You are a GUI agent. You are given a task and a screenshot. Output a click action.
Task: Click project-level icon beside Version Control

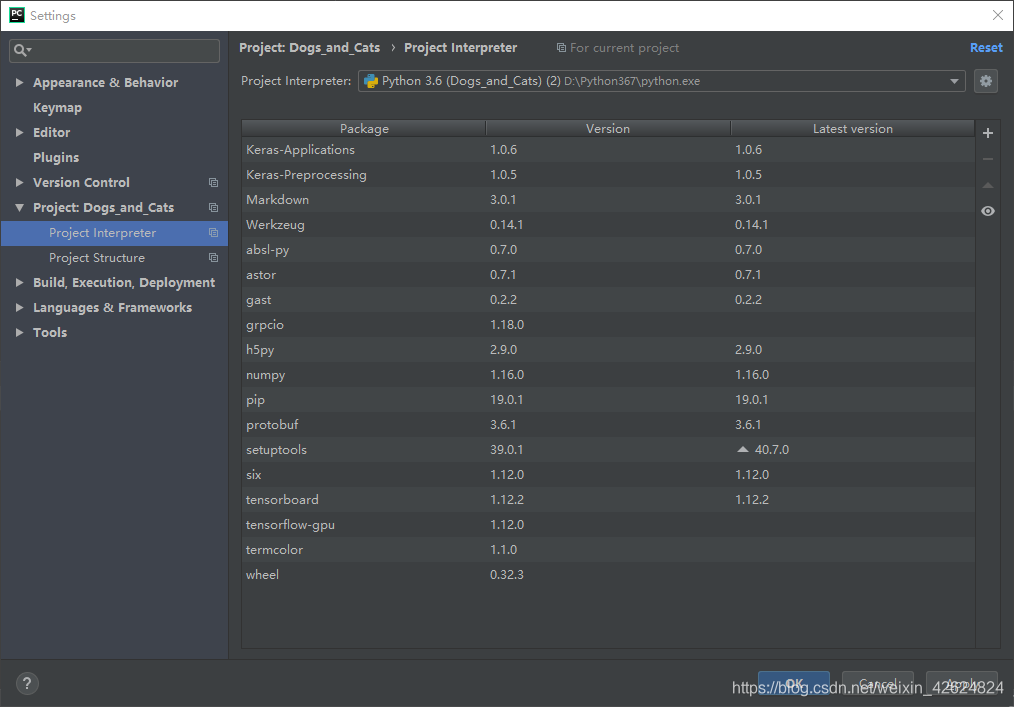click(213, 183)
